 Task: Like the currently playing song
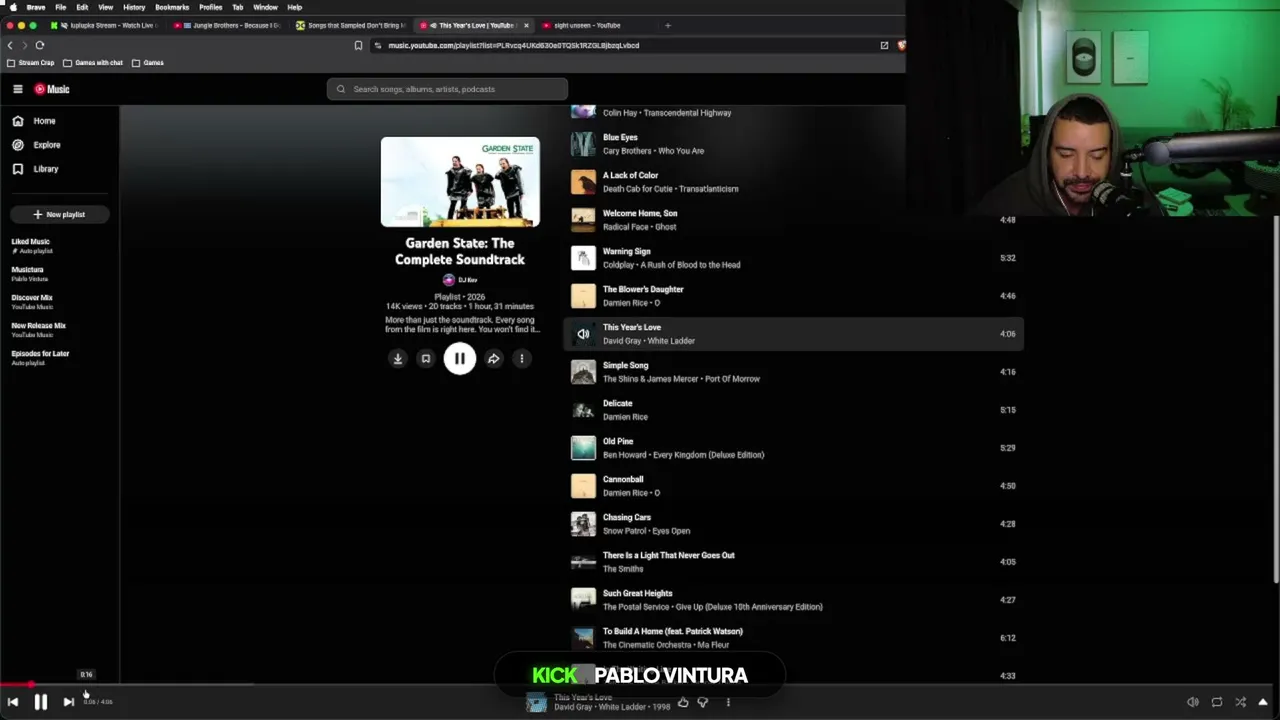683,703
